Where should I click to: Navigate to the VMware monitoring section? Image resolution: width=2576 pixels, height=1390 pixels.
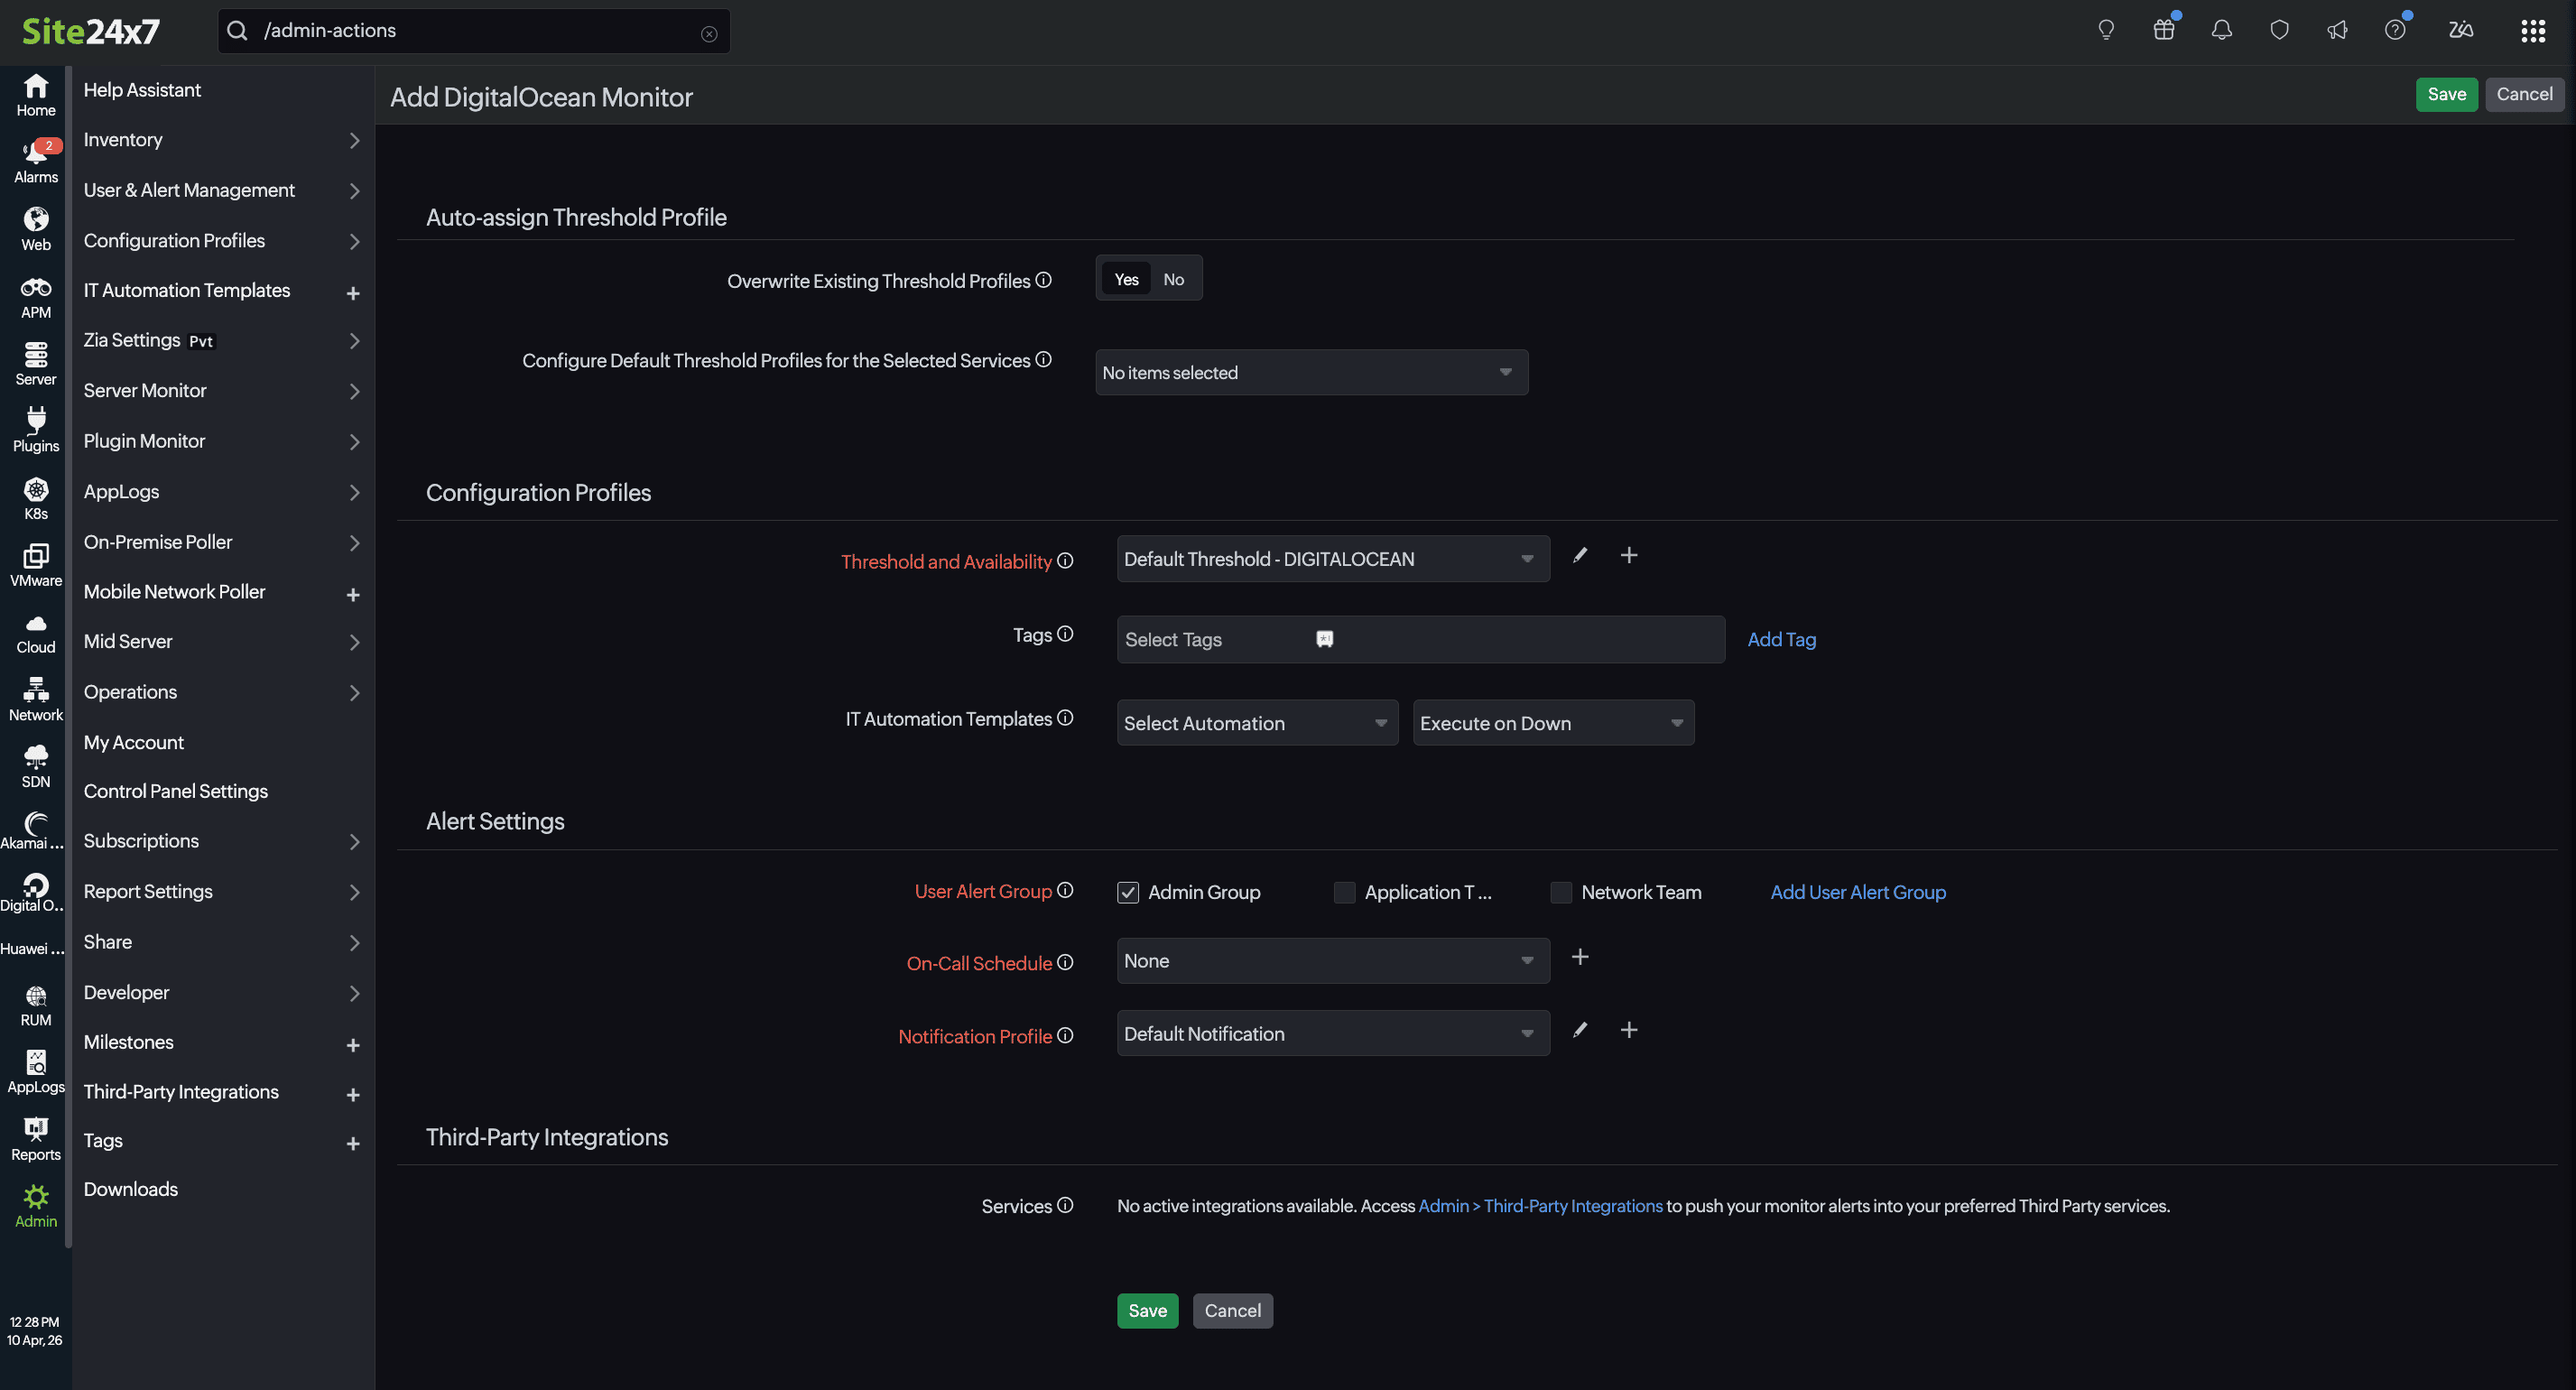pyautogui.click(x=35, y=564)
